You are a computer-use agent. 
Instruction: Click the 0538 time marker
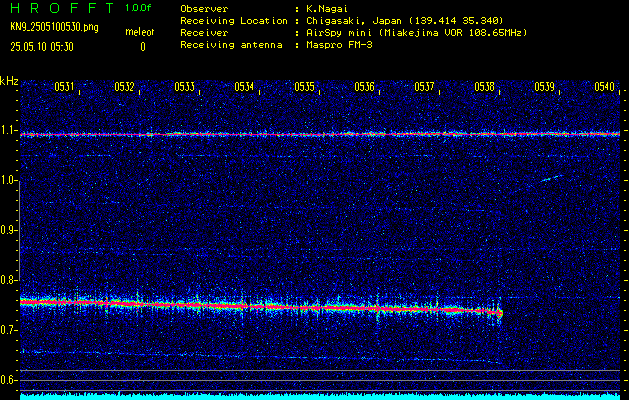484,87
